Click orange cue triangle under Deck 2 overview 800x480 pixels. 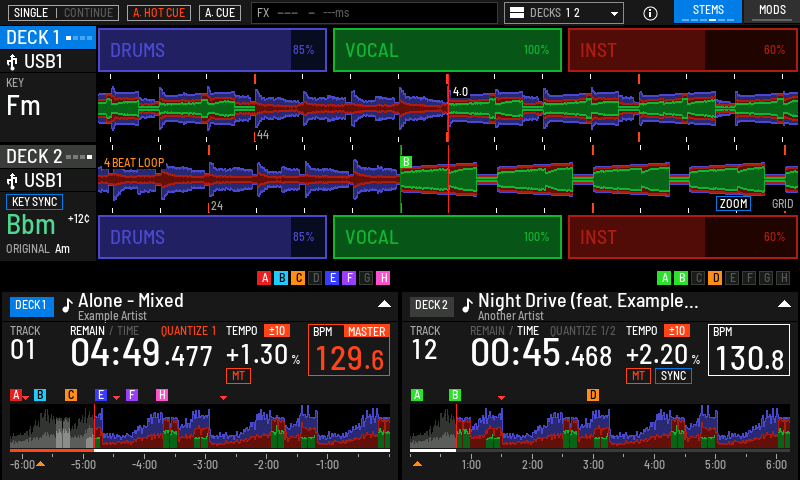point(417,464)
